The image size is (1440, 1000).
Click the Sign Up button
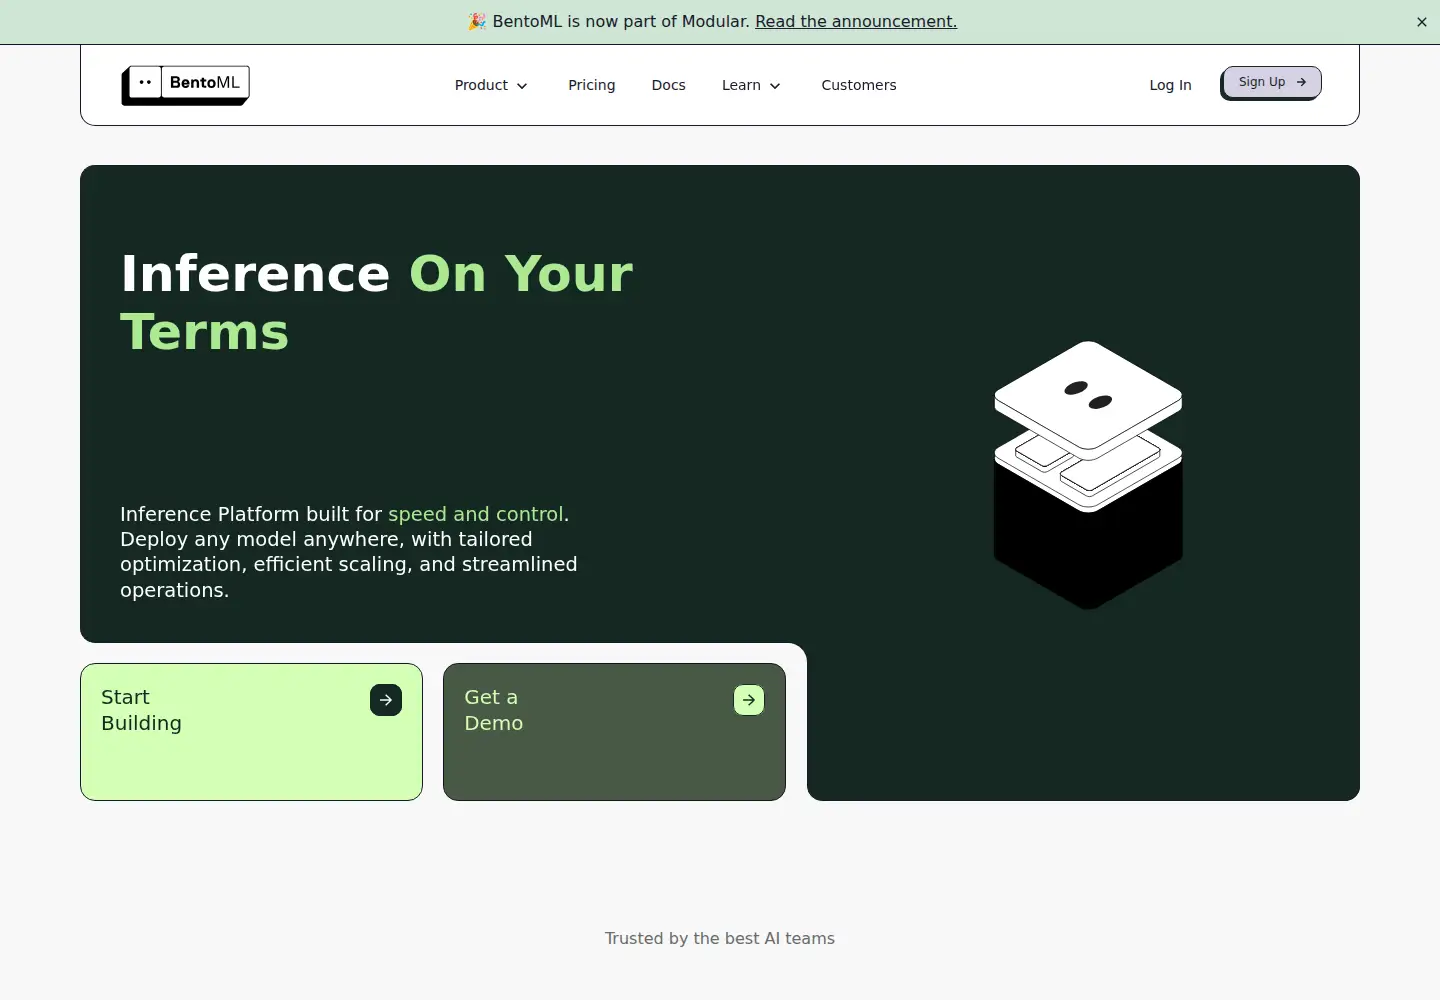pyautogui.click(x=1272, y=83)
